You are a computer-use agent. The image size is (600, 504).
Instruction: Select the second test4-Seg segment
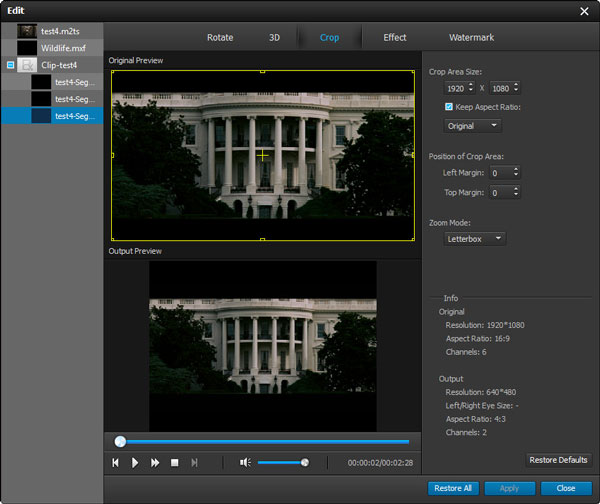(x=52, y=99)
